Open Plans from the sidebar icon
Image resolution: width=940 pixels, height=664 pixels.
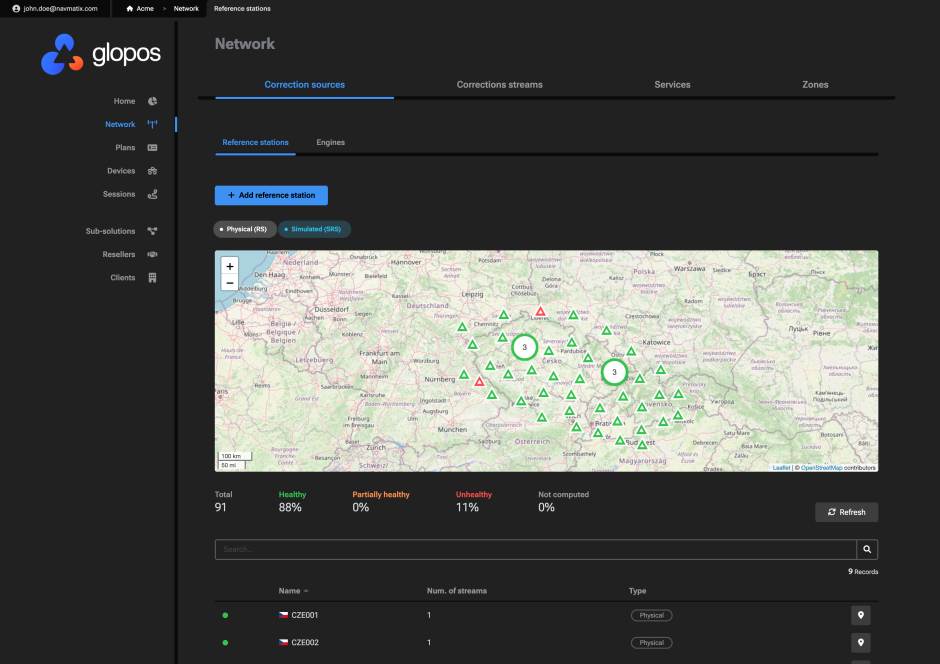point(152,148)
